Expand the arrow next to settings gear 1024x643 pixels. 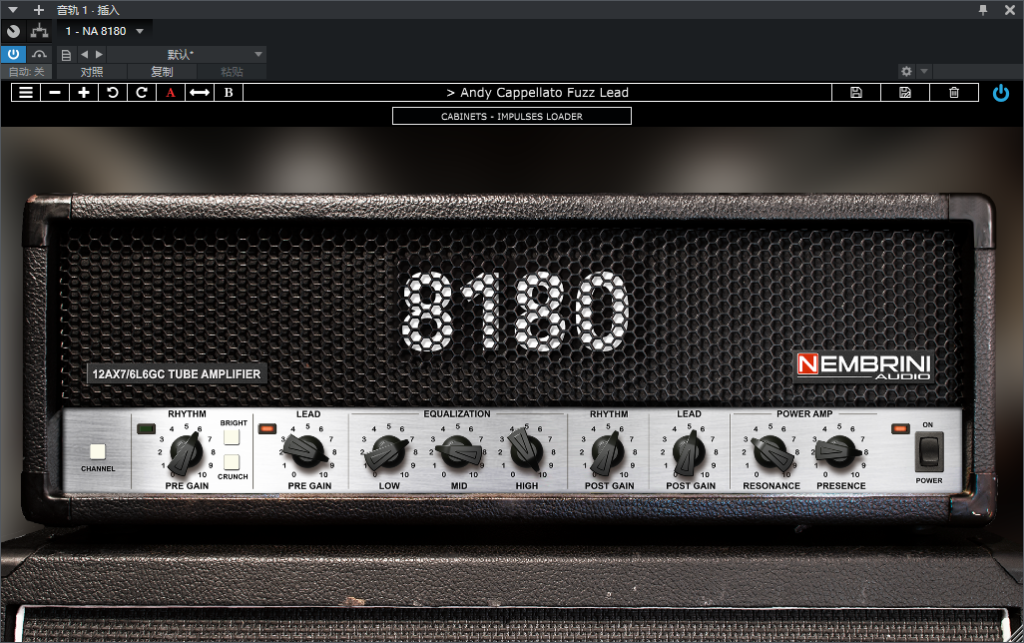[924, 71]
